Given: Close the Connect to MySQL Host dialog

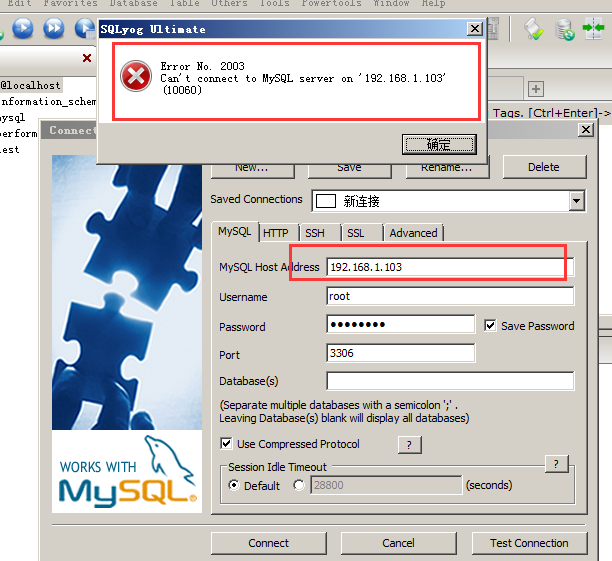Looking at the screenshot, I should tap(585, 130).
